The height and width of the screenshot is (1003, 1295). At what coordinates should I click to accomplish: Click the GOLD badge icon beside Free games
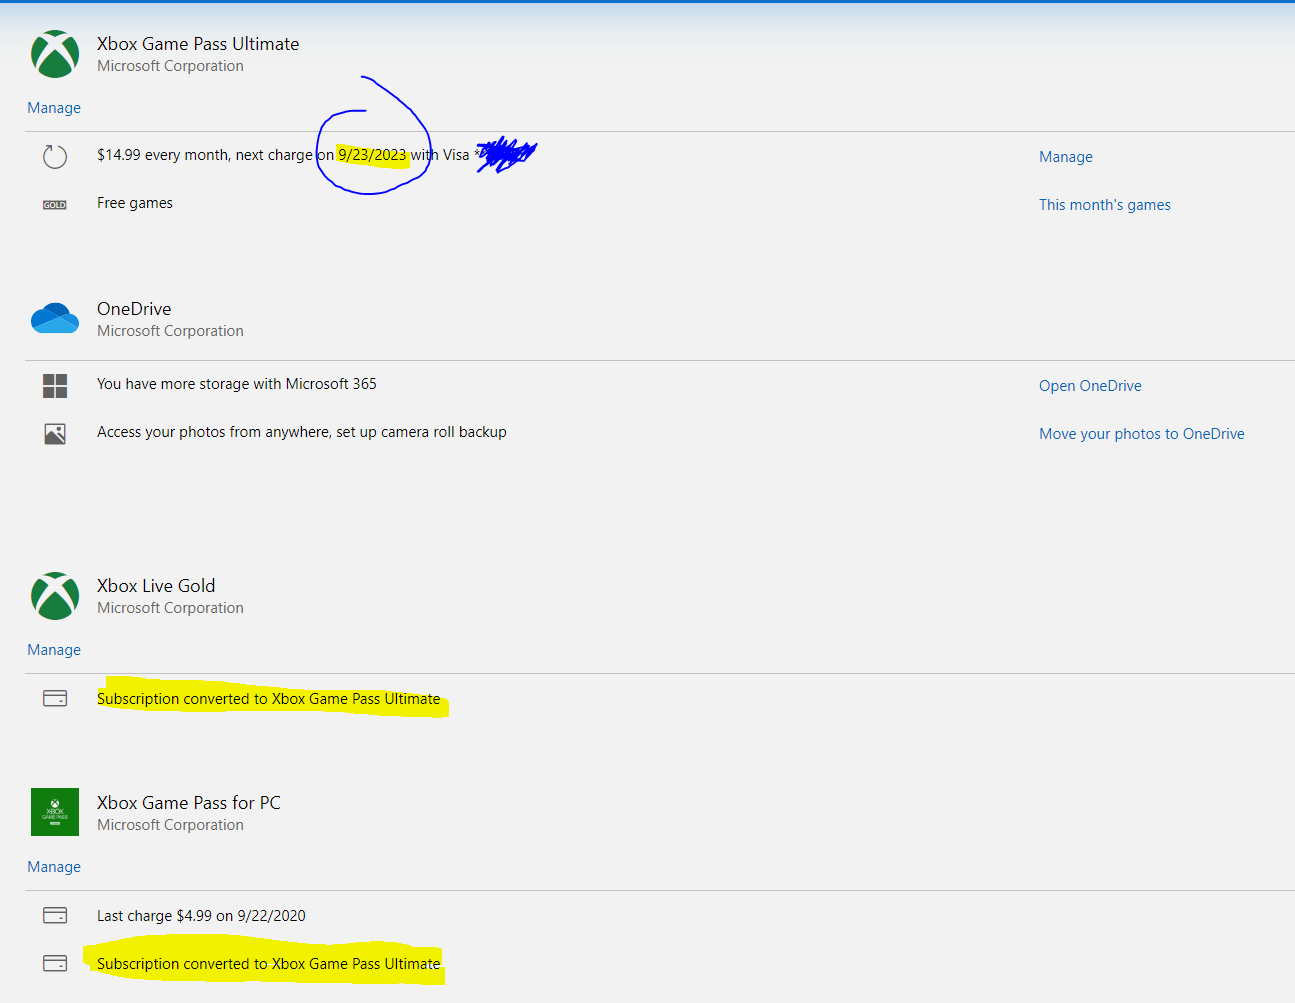[x=55, y=205]
